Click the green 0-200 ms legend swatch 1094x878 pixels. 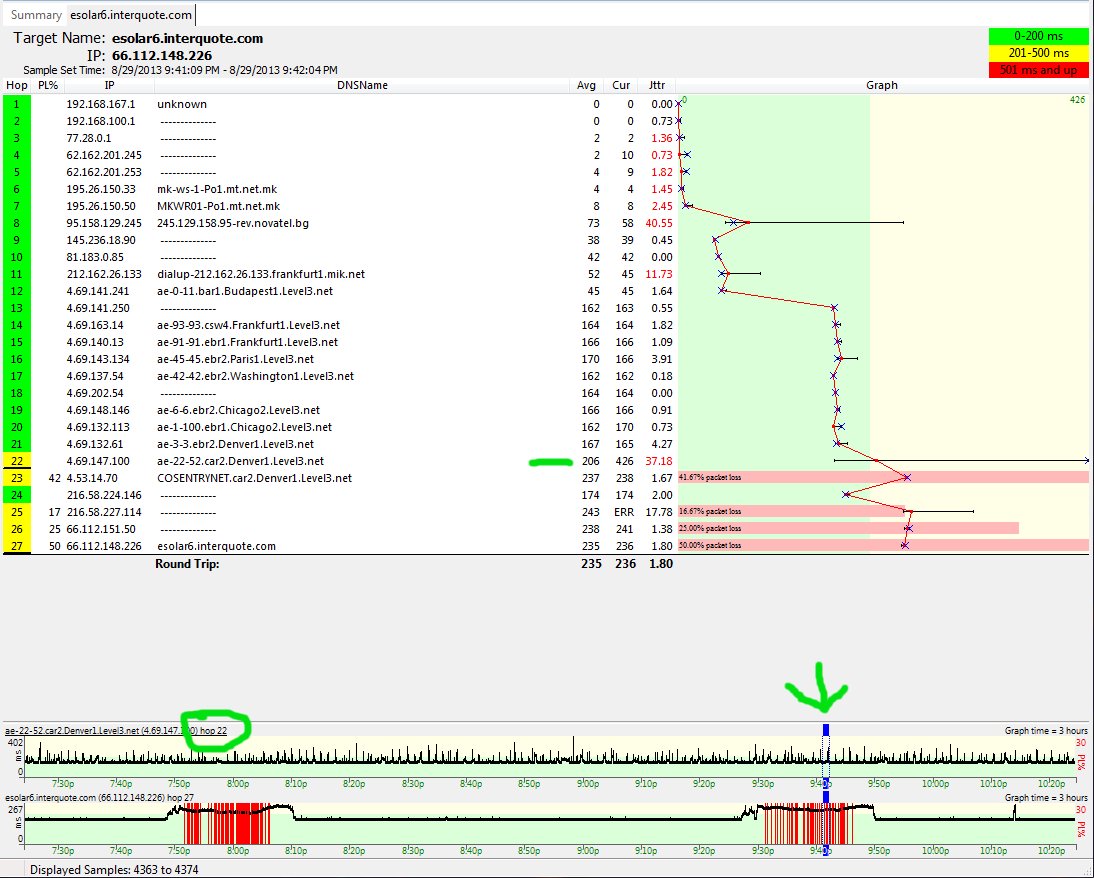point(1038,36)
